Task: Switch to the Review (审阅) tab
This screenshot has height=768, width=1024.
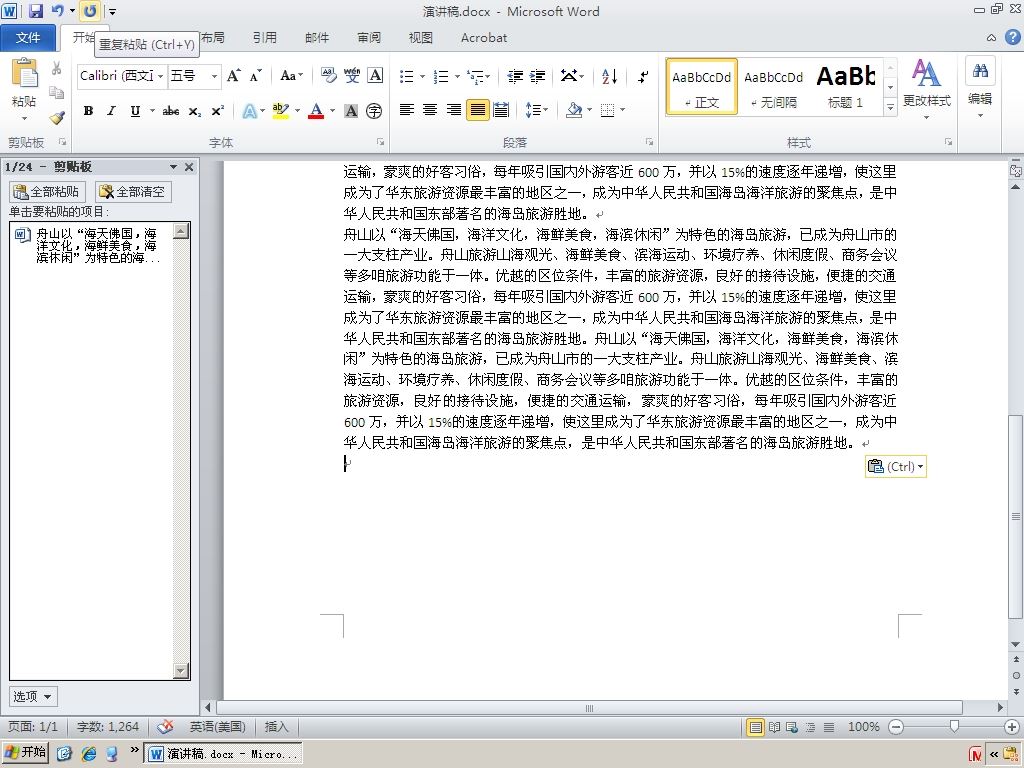Action: 369,38
